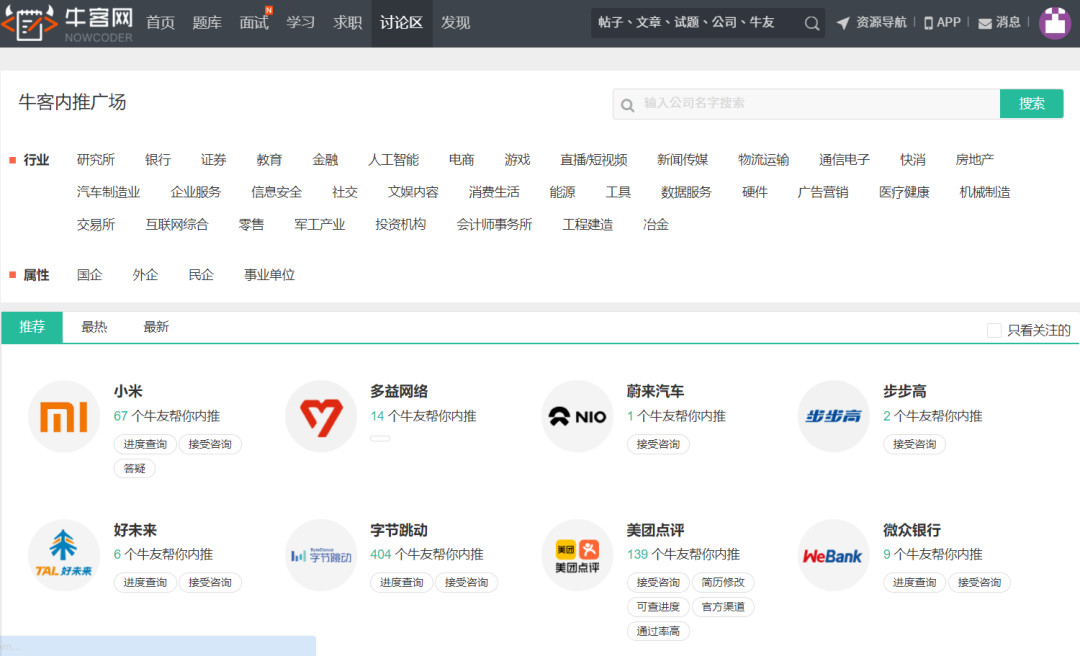The height and width of the screenshot is (656, 1080).
Task: Open the 美团点评 company logo
Action: coord(577,555)
